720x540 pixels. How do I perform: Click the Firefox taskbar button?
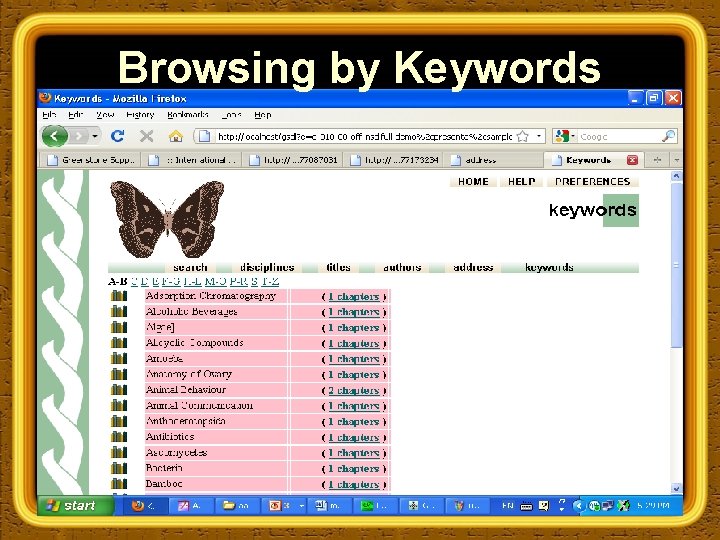(x=144, y=506)
